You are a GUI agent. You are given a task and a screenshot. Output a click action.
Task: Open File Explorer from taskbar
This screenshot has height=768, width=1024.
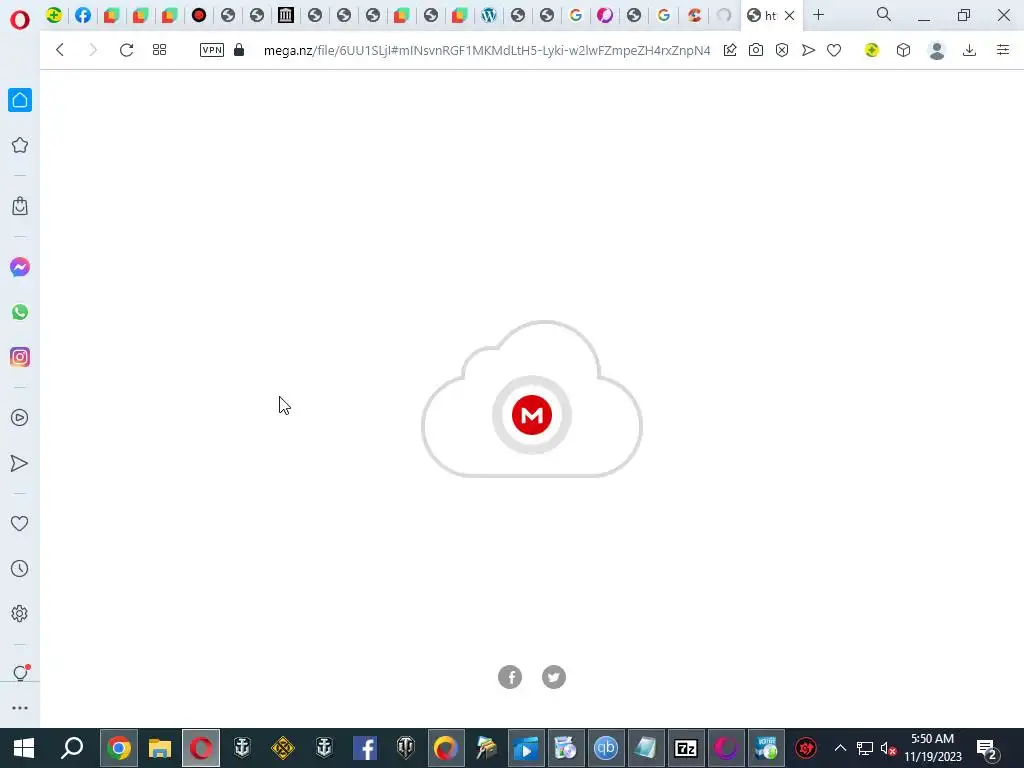click(159, 748)
